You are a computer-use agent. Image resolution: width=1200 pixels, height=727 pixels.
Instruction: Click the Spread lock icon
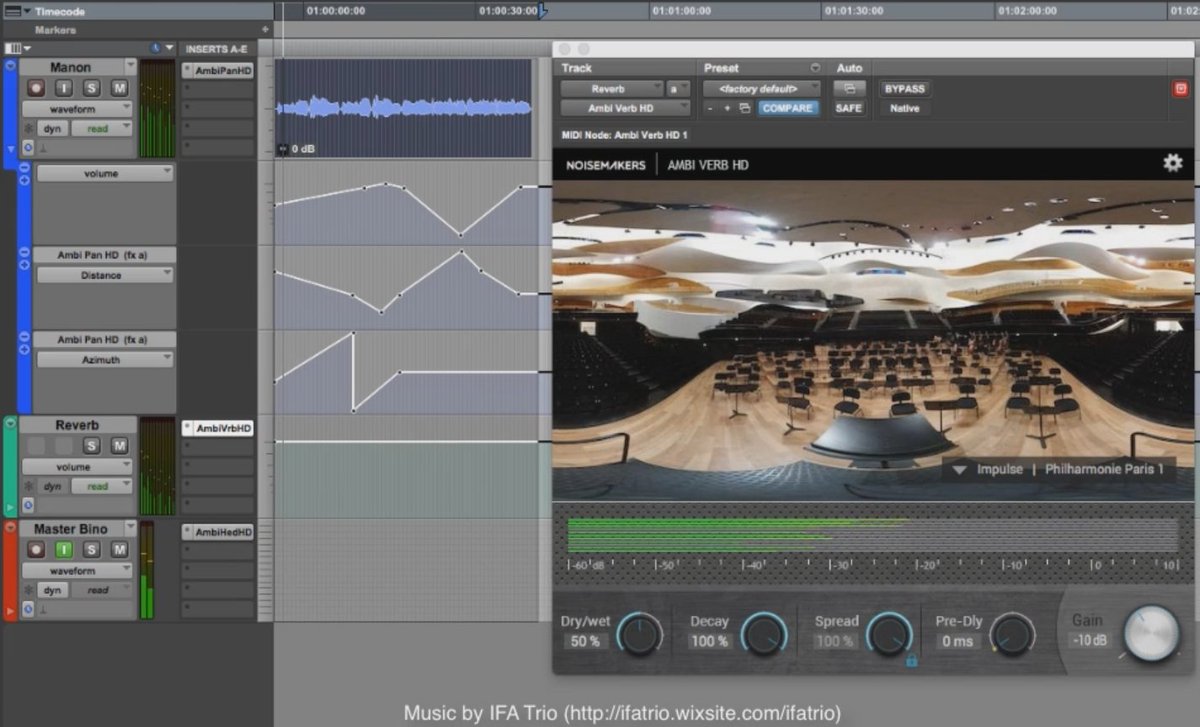[x=912, y=660]
